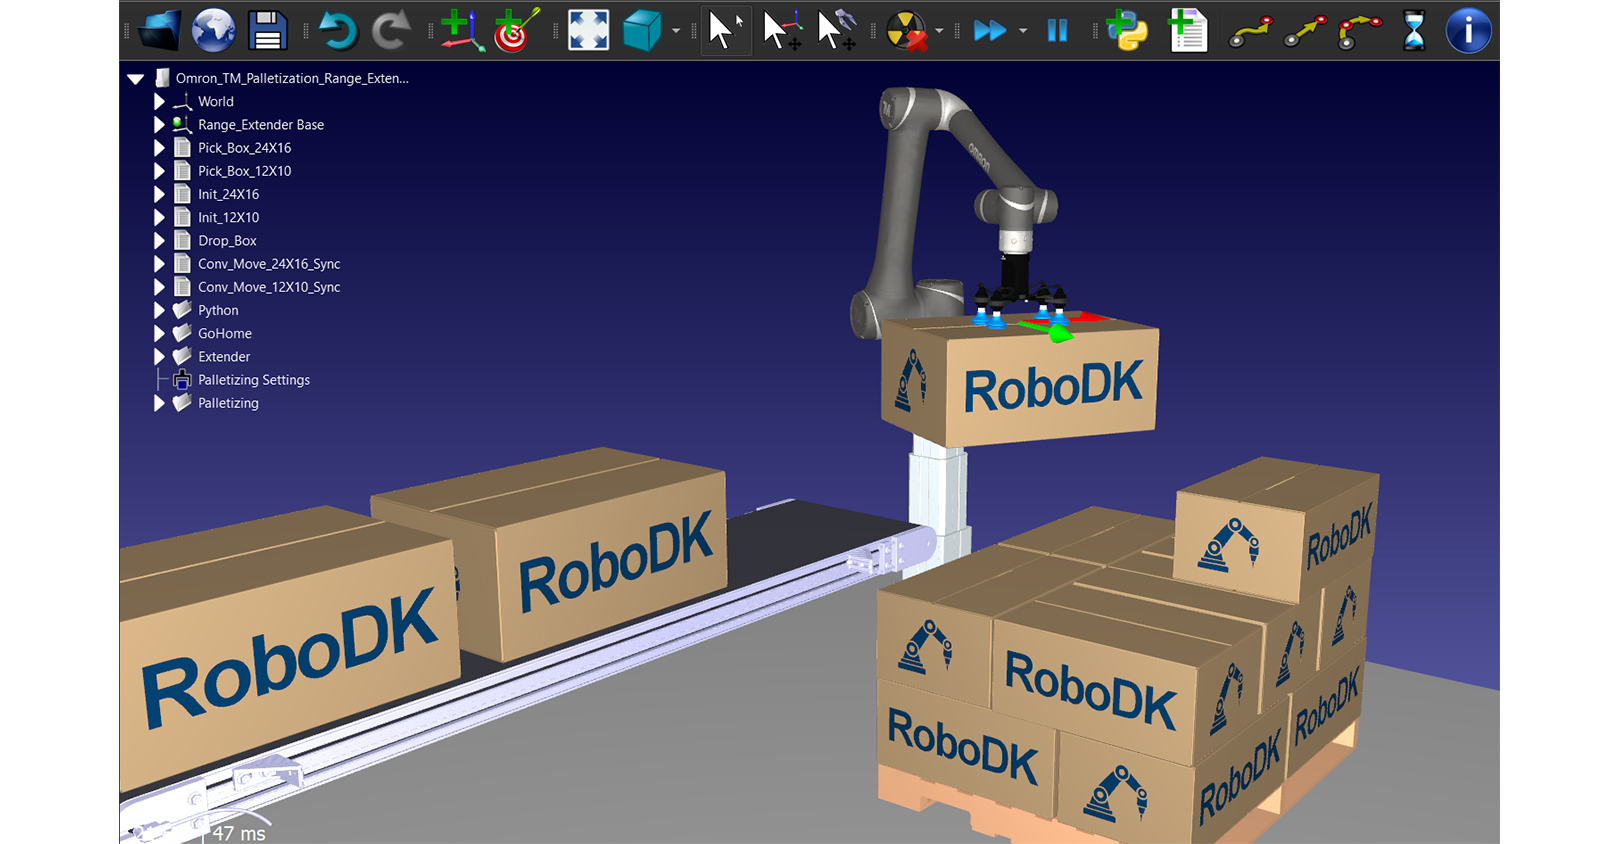Select Conv_Move_24X16_Sync program
The height and width of the screenshot is (844, 1620).
269,264
